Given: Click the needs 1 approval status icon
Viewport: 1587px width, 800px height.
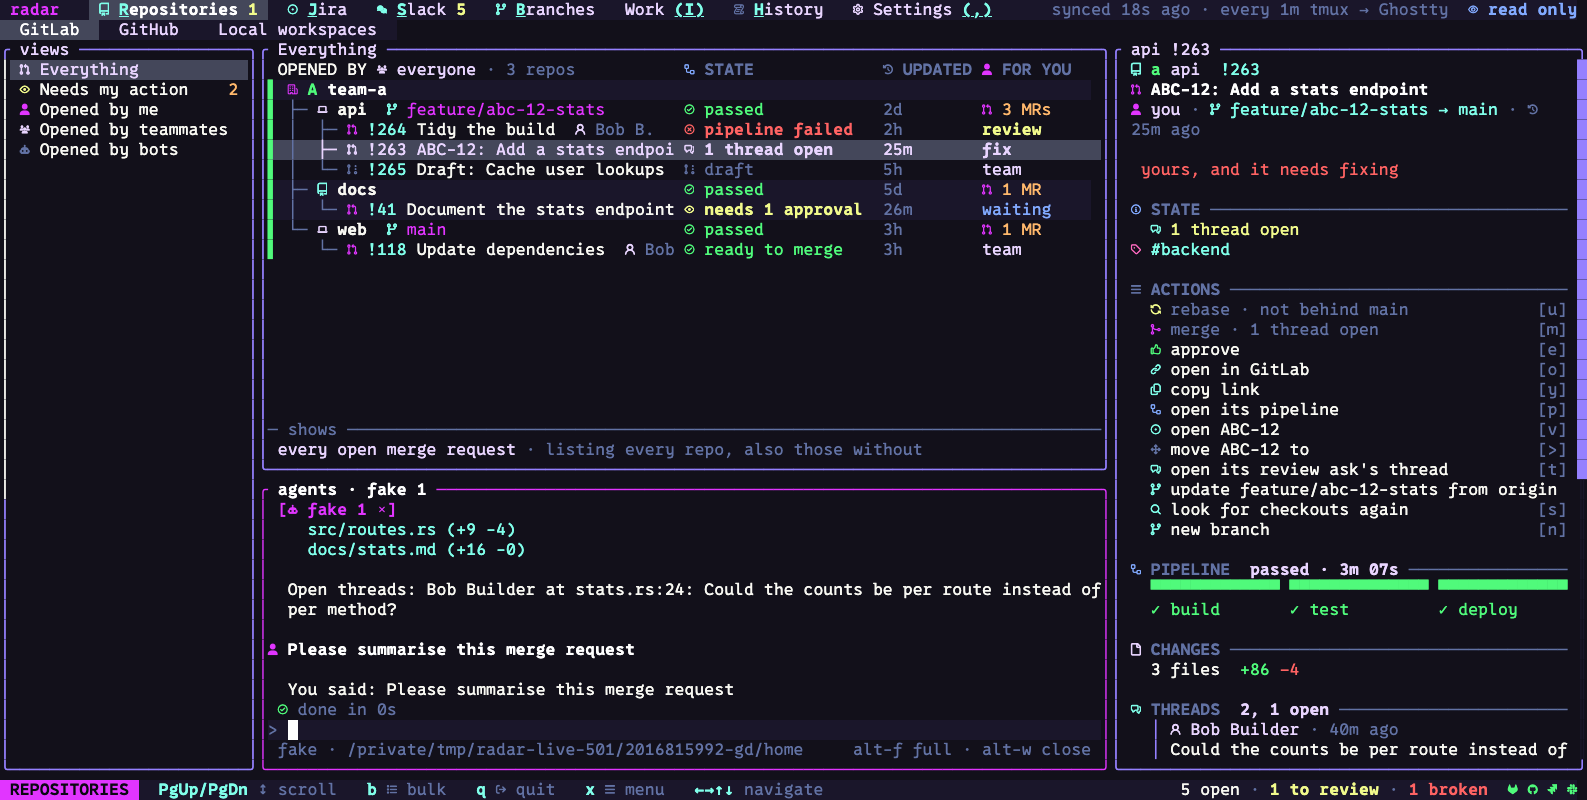Looking at the screenshot, I should point(689,210).
